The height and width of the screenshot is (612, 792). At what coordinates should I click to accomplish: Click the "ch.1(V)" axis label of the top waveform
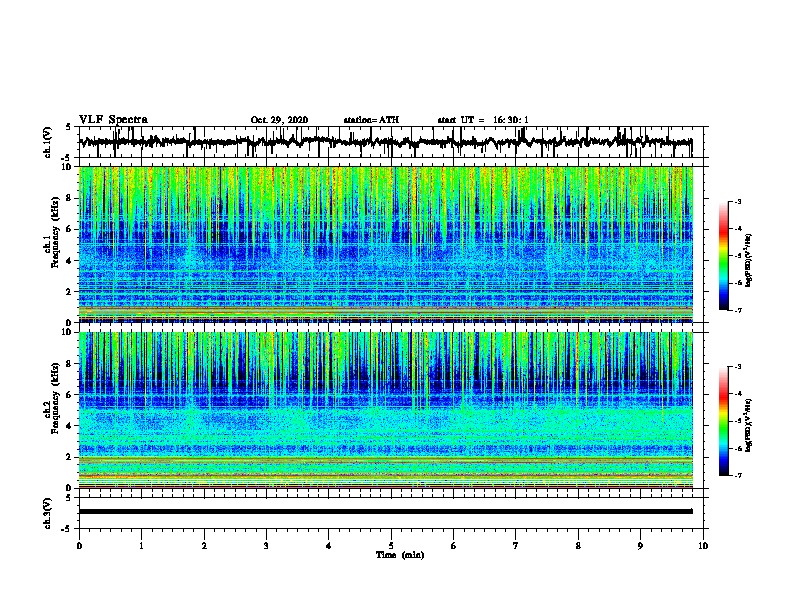48,142
